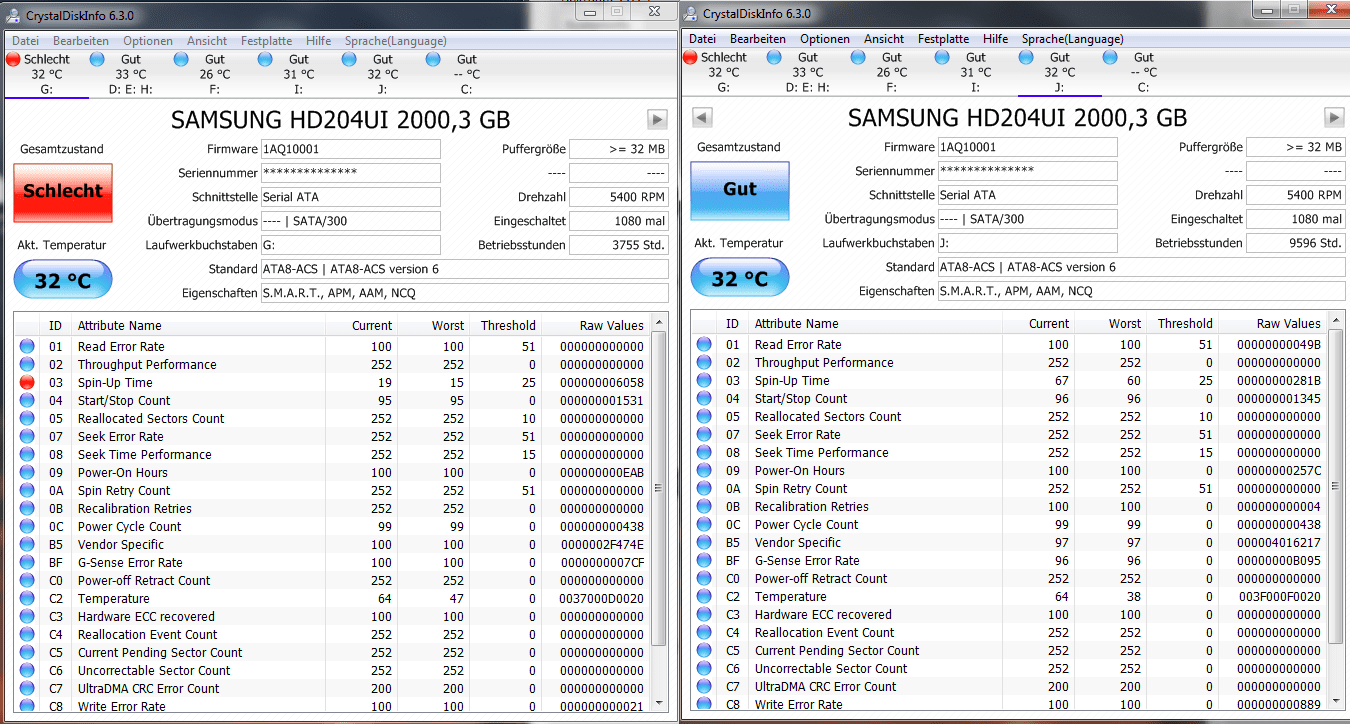1350x724 pixels.
Task: Click status icon of Hardware ECC recovered, right window
Action: point(704,615)
